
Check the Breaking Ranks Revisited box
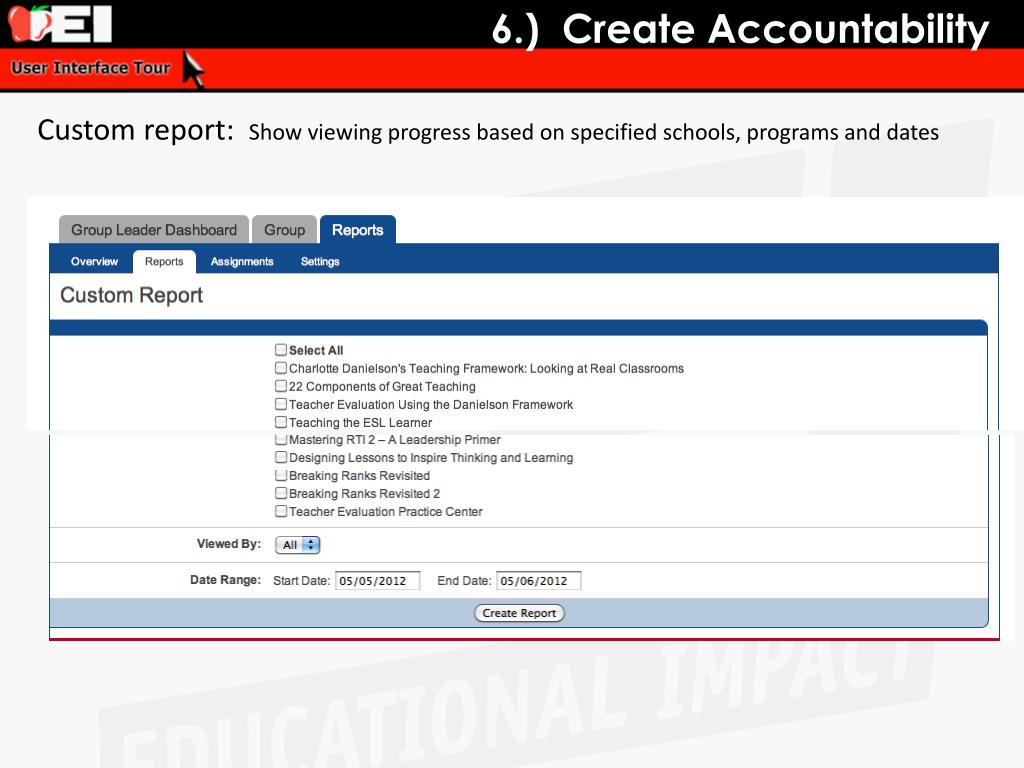[281, 475]
